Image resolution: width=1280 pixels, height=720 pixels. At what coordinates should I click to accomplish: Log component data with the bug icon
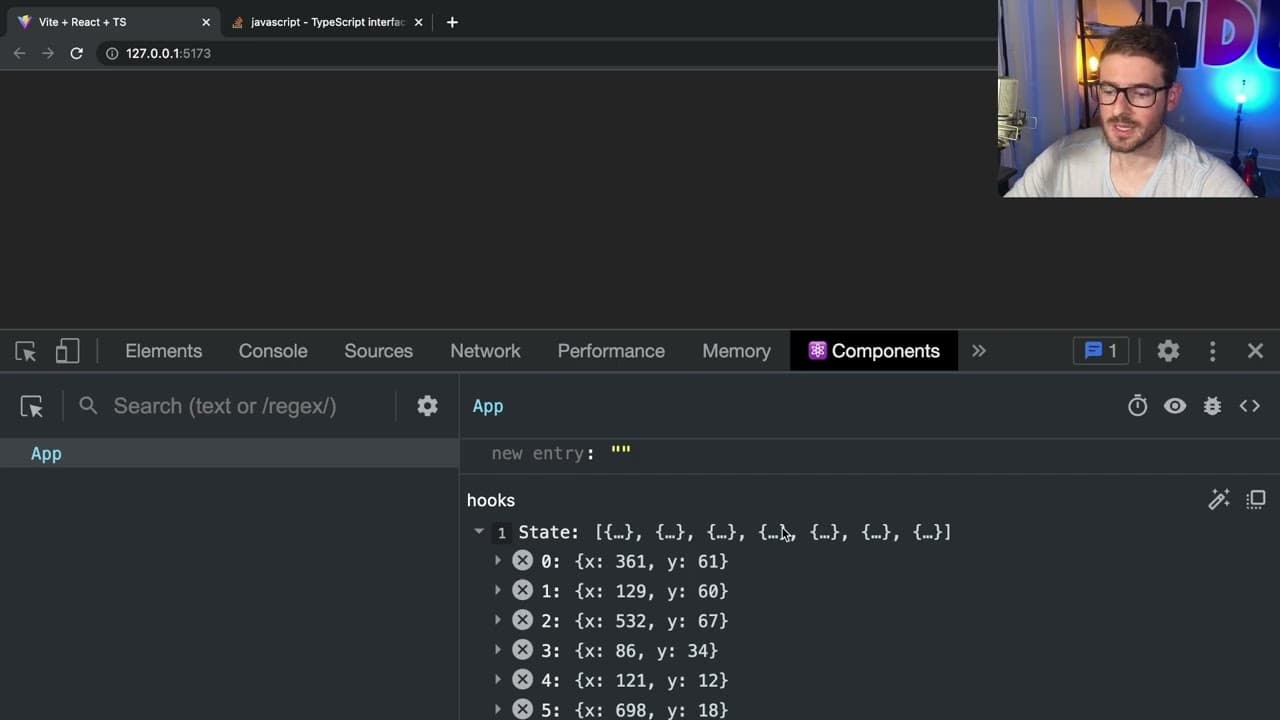1212,406
